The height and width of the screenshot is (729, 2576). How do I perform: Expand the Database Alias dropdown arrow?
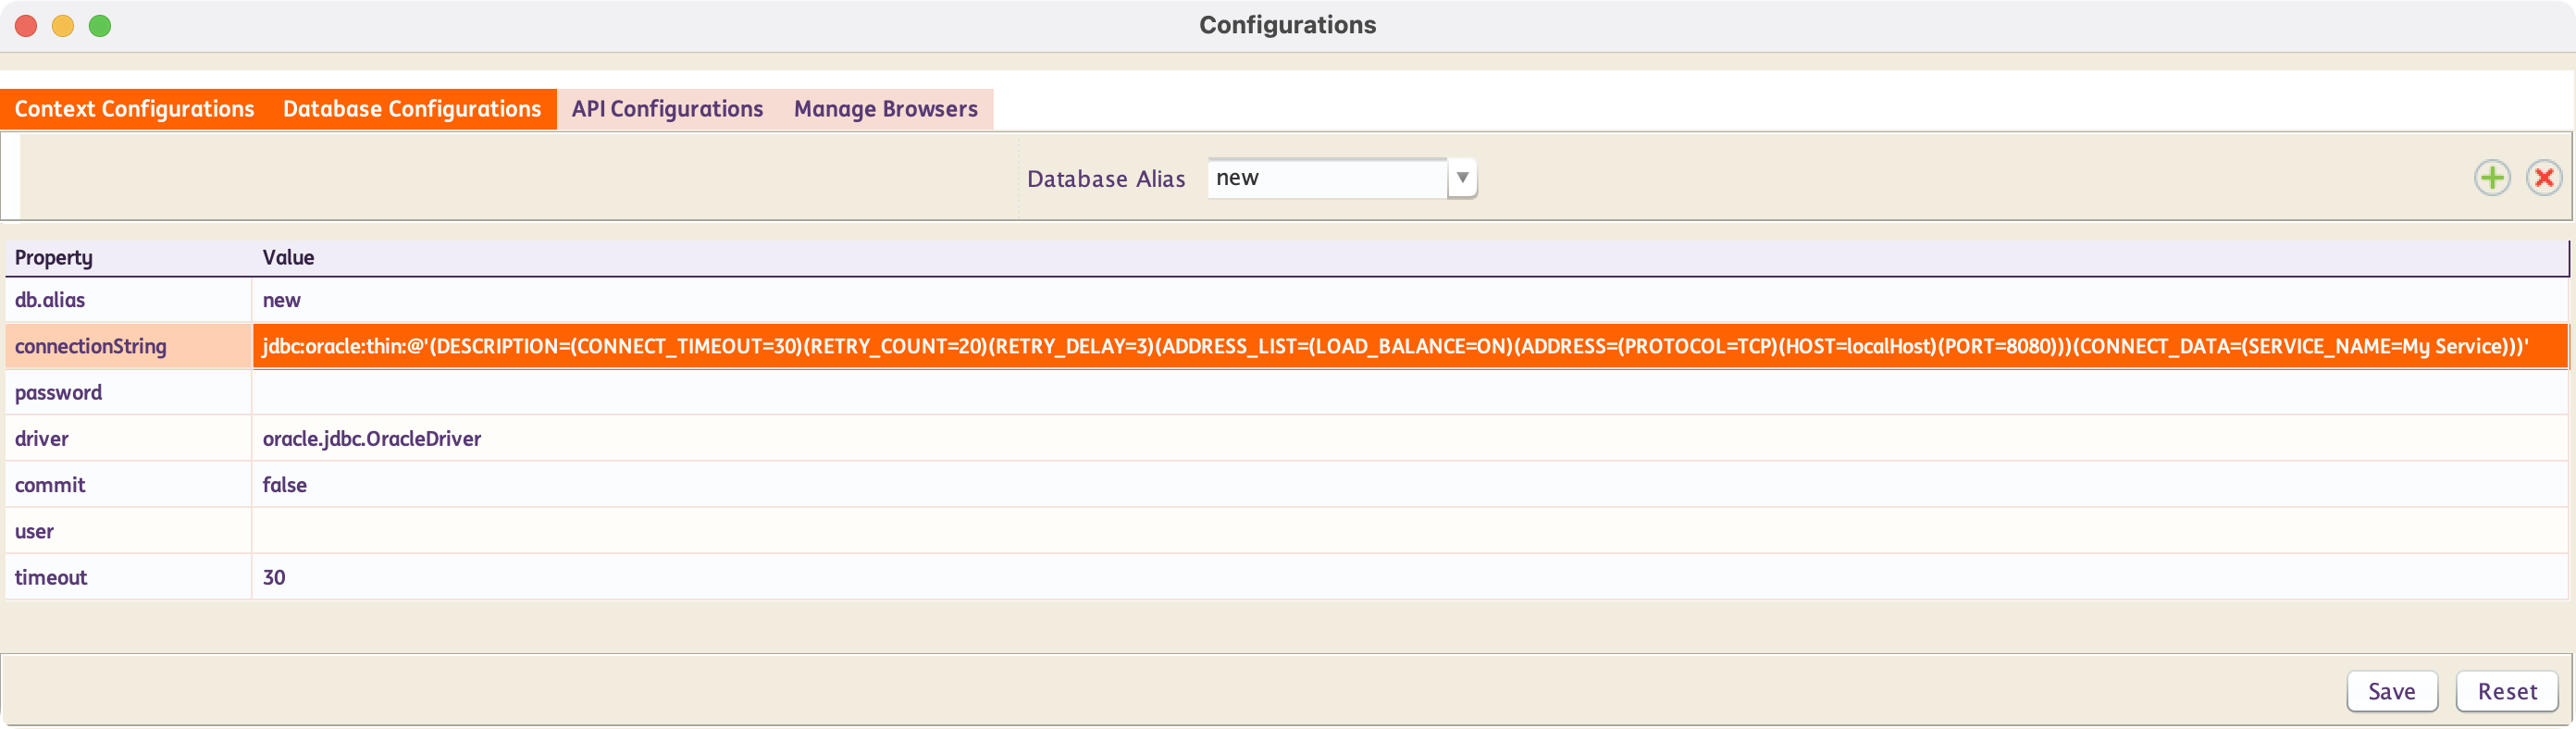(x=1462, y=178)
